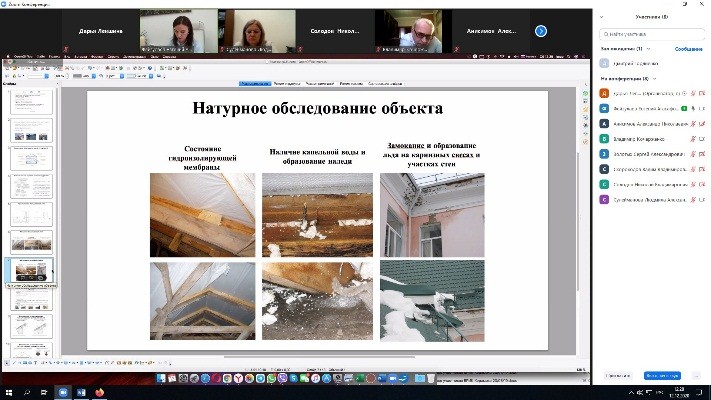
Task: Collapse the 'На конференции' participants section
Action: point(654,79)
